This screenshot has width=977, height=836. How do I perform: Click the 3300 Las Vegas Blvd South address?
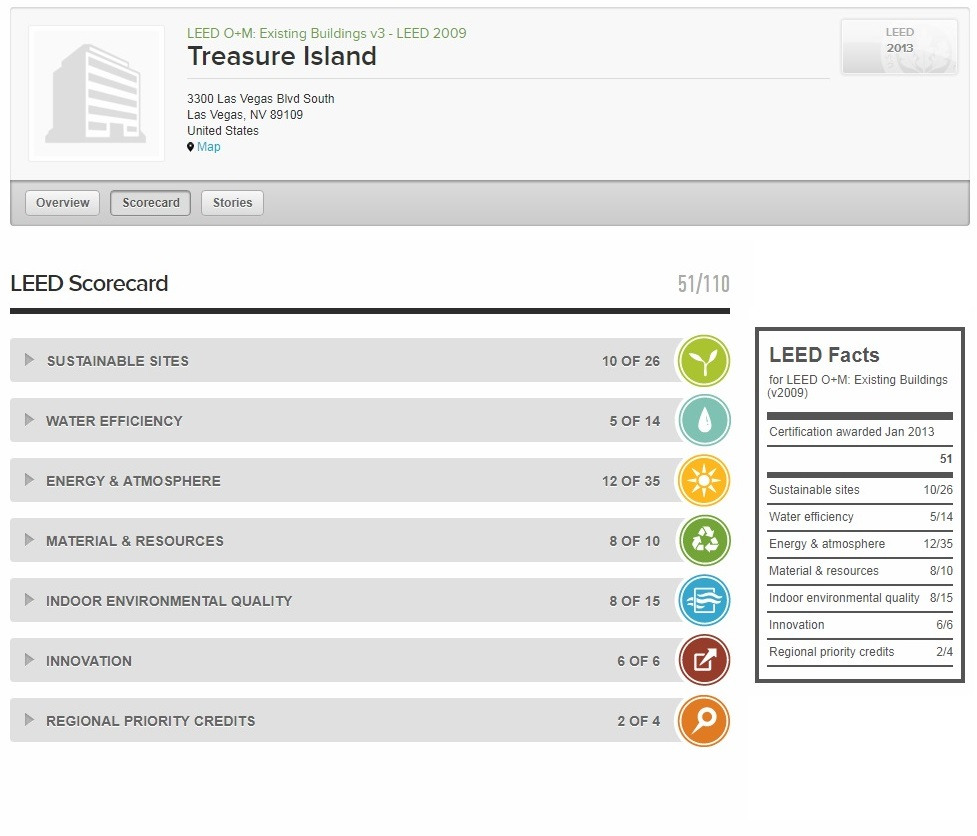coord(260,98)
